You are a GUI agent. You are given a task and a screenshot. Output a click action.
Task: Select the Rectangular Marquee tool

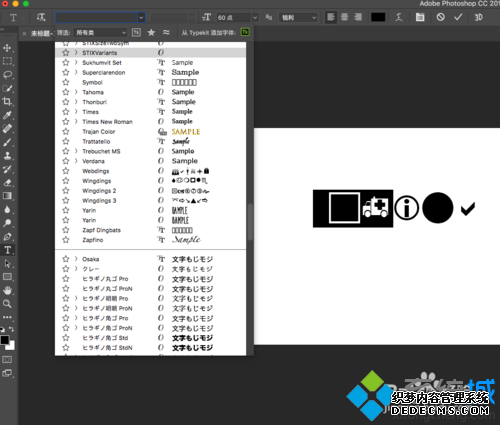point(7,61)
